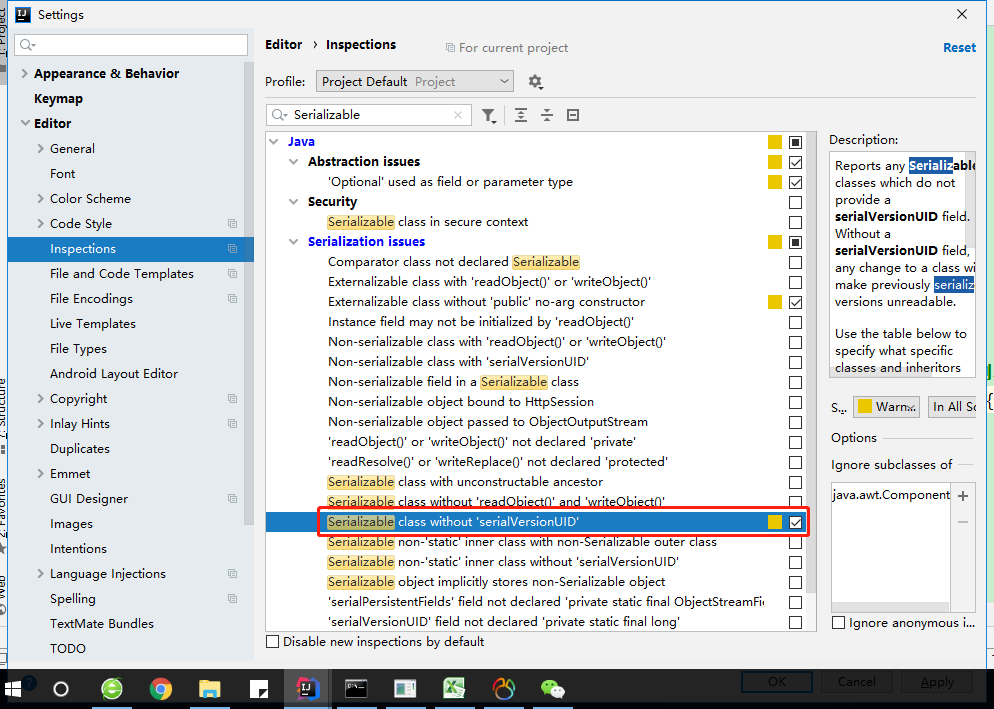This screenshot has height=709, width=994.
Task: Click the collapse all inspections icon
Action: click(x=547, y=116)
